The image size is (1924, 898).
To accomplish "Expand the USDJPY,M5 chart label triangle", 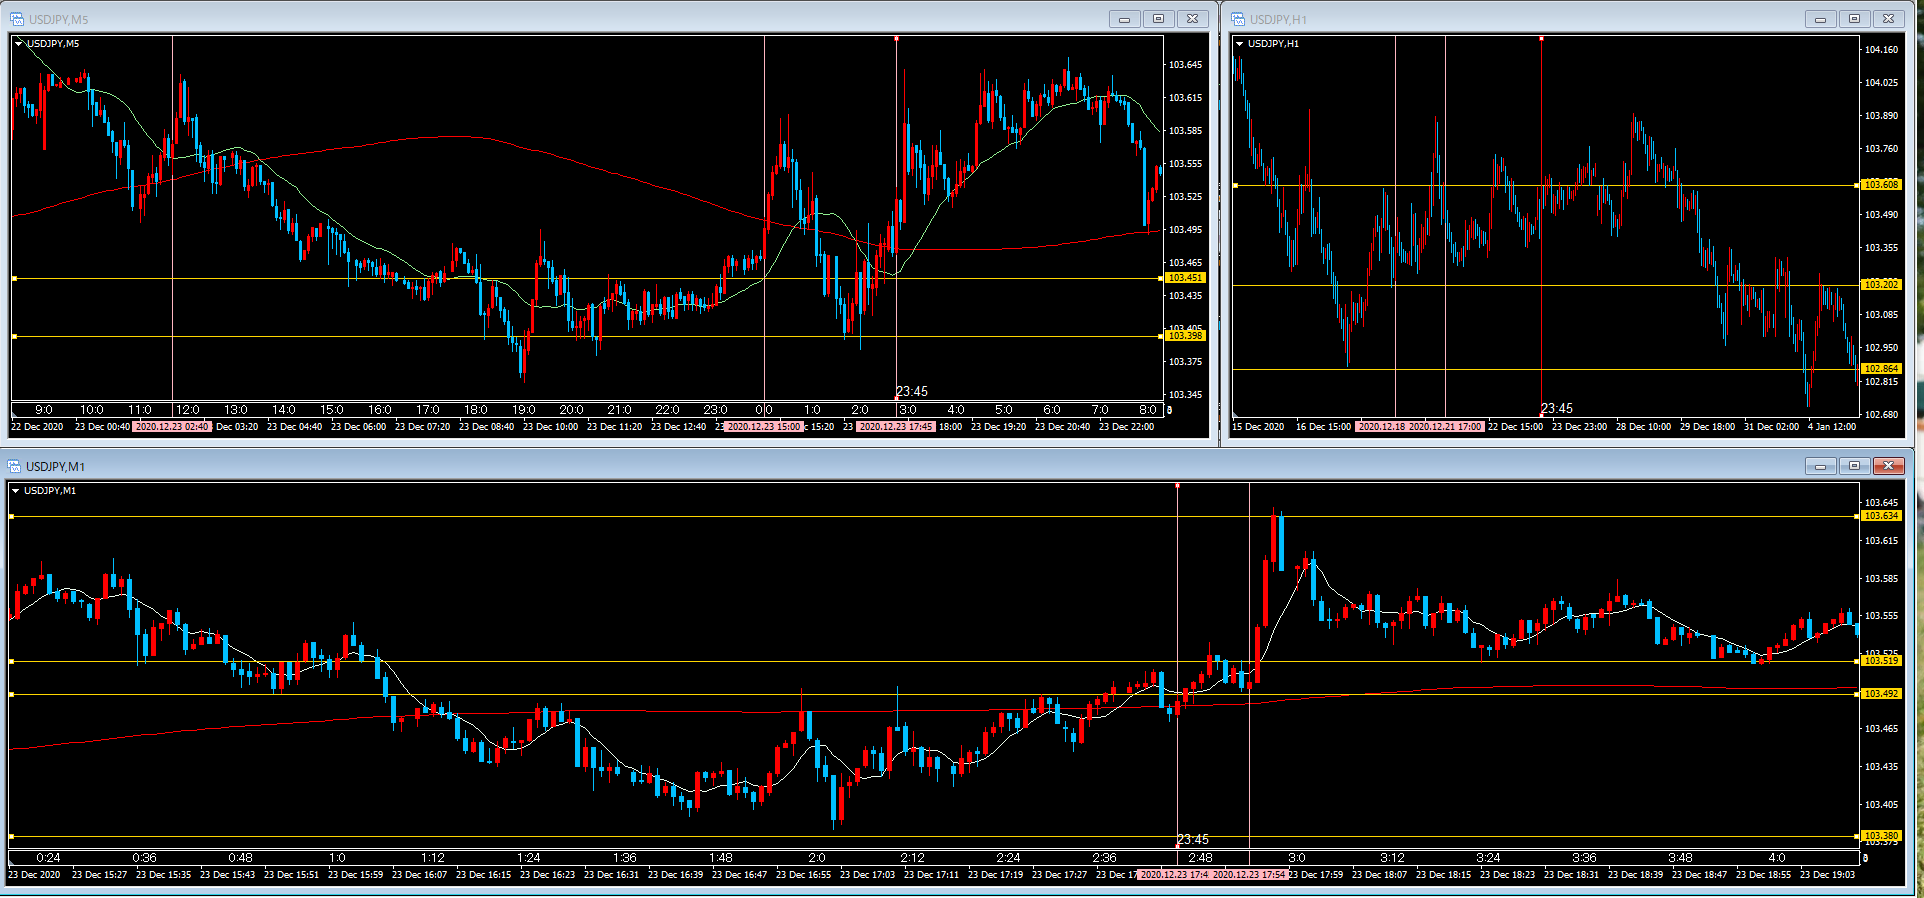I will [x=18, y=44].
